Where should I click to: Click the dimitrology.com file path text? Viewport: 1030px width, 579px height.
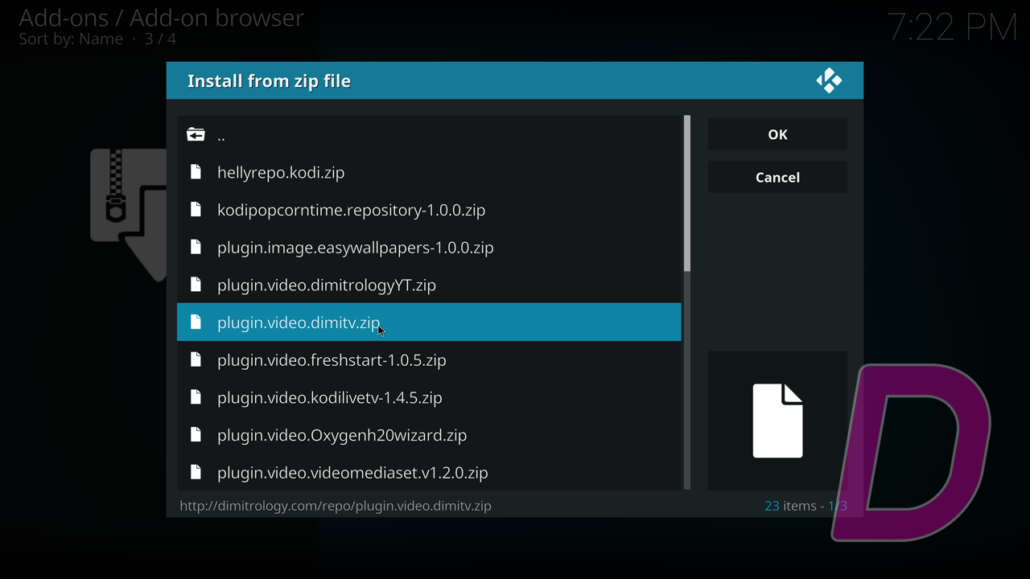[335, 506]
